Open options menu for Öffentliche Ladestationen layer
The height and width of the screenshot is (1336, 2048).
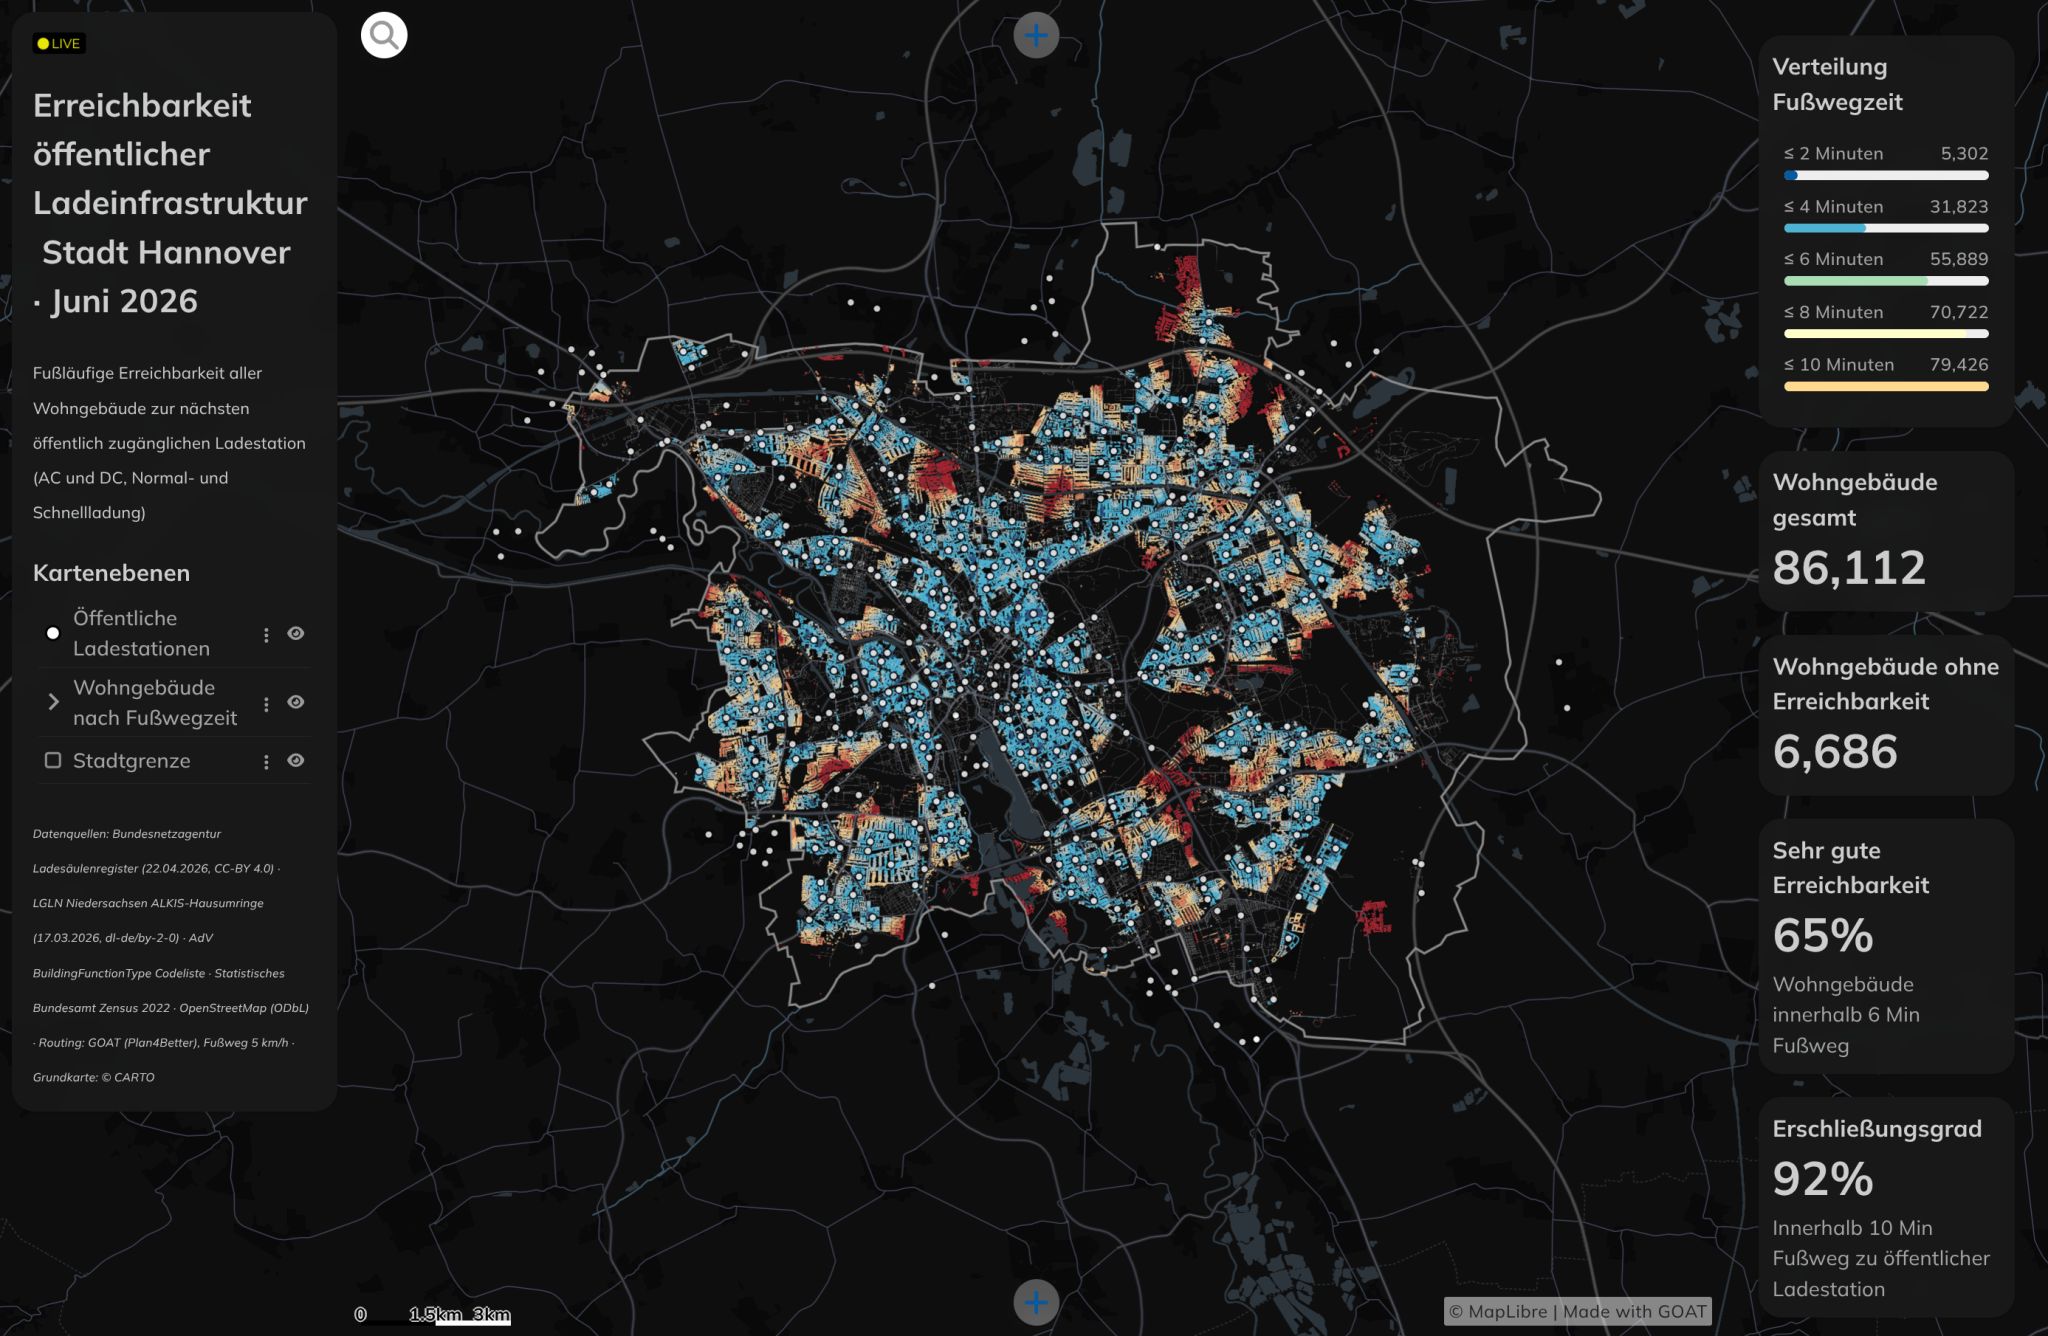point(266,634)
